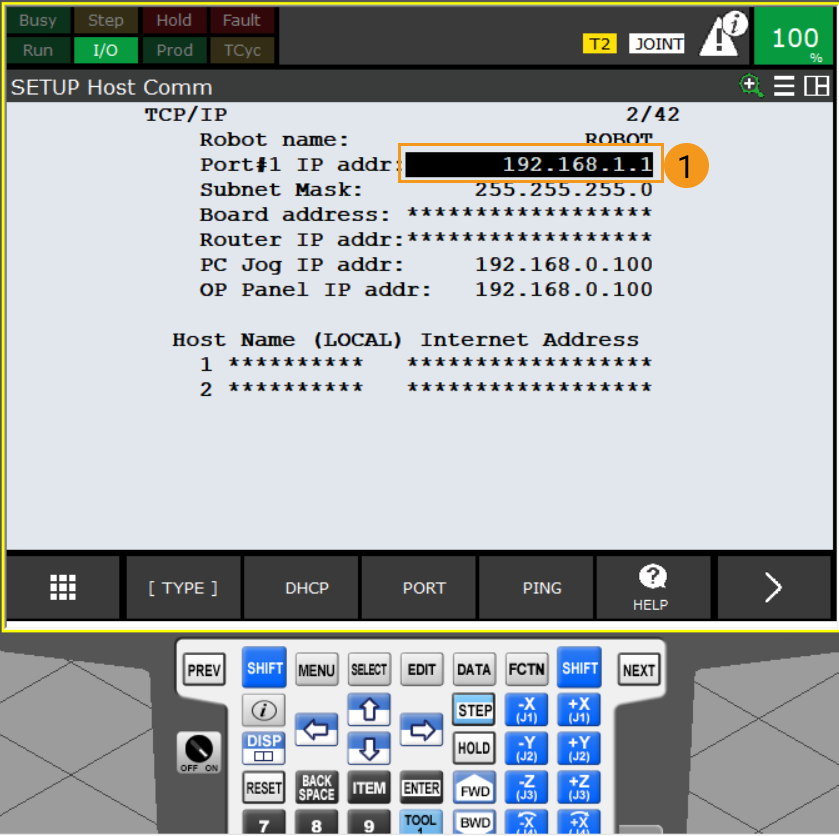Screen dimensions: 839x836
Task: Select the split-screen layout icon
Action: tap(817, 86)
